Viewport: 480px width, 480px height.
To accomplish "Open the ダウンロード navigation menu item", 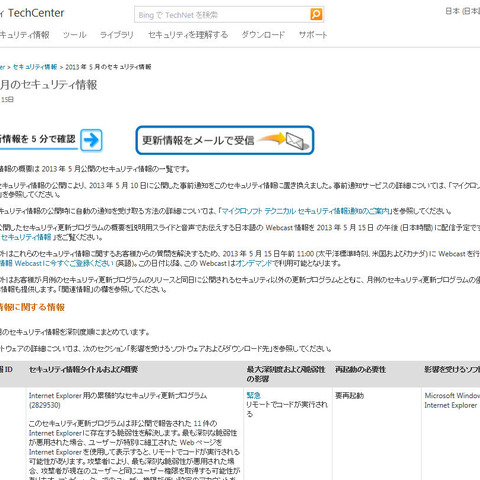I will [263, 35].
